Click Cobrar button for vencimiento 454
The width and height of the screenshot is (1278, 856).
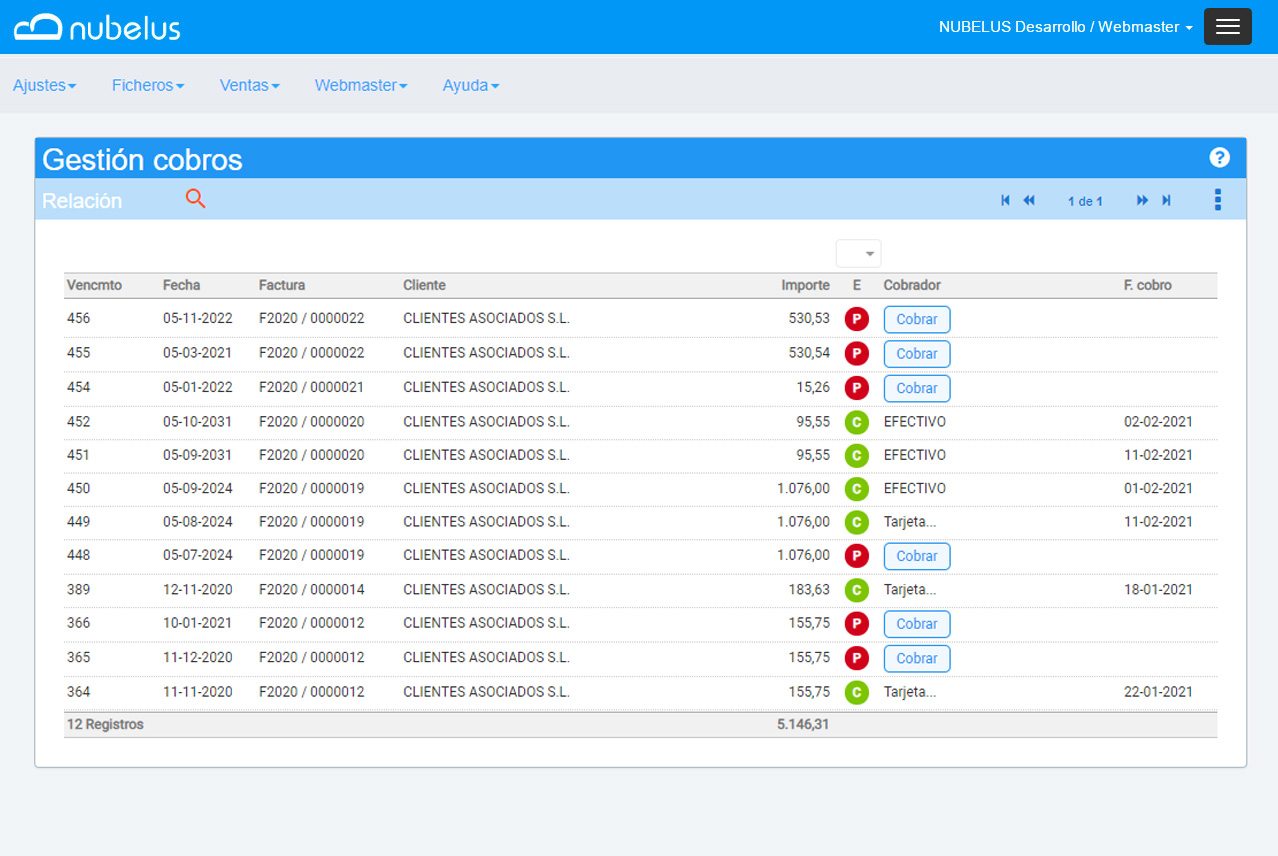917,388
